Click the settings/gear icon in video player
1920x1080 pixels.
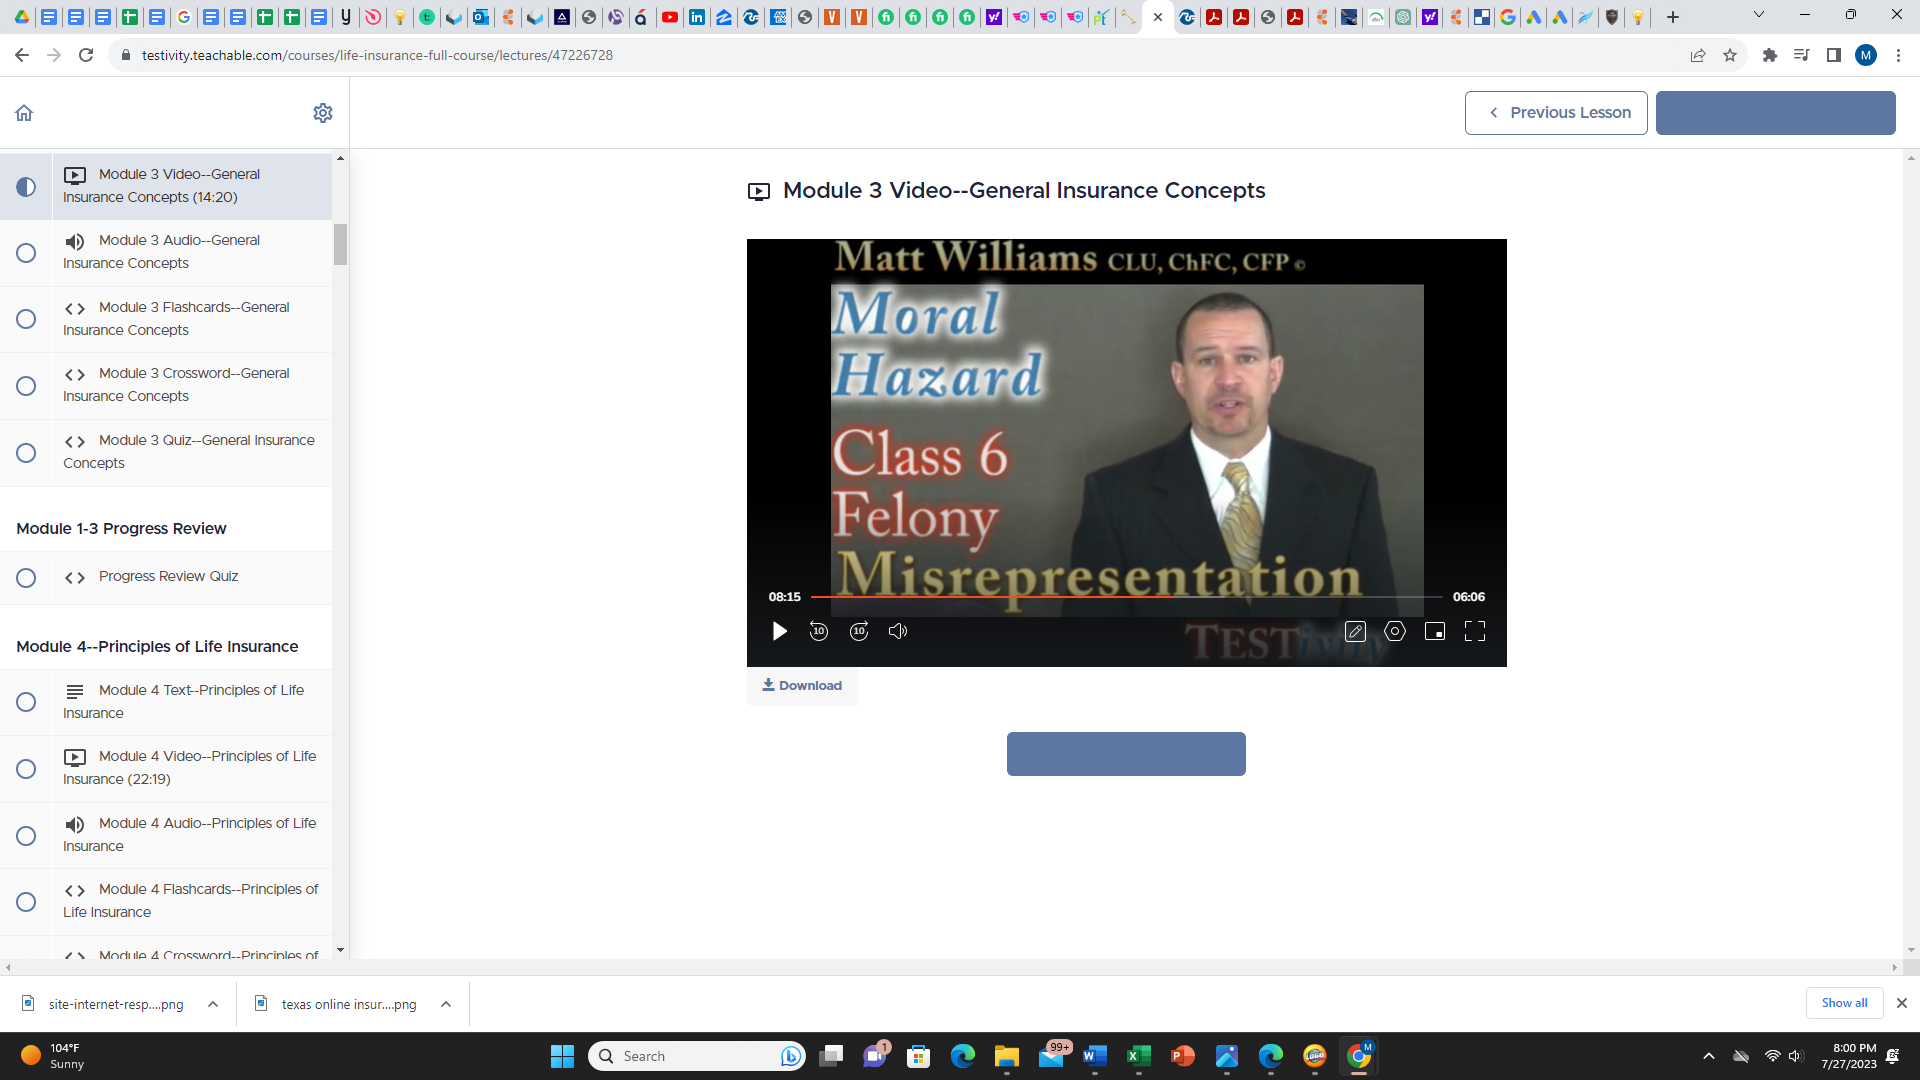tap(1395, 632)
